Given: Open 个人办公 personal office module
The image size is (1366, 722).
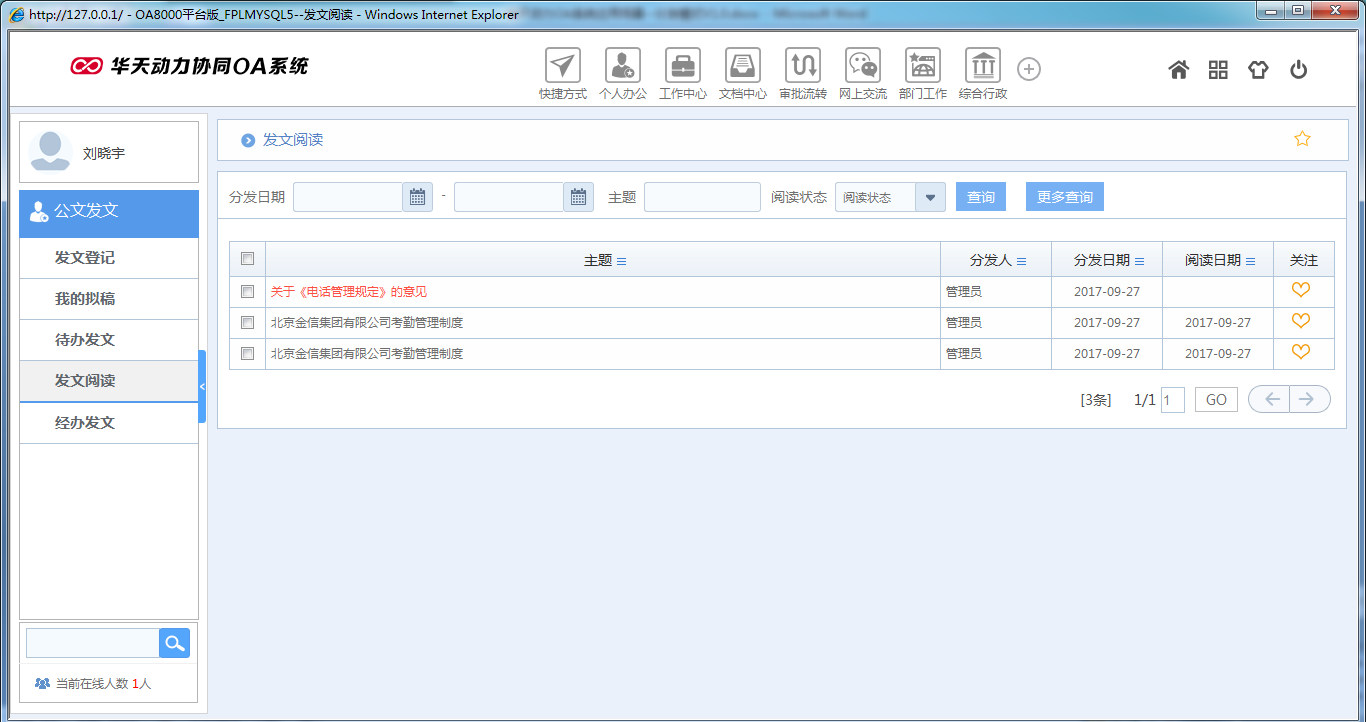Looking at the screenshot, I should click(x=622, y=68).
